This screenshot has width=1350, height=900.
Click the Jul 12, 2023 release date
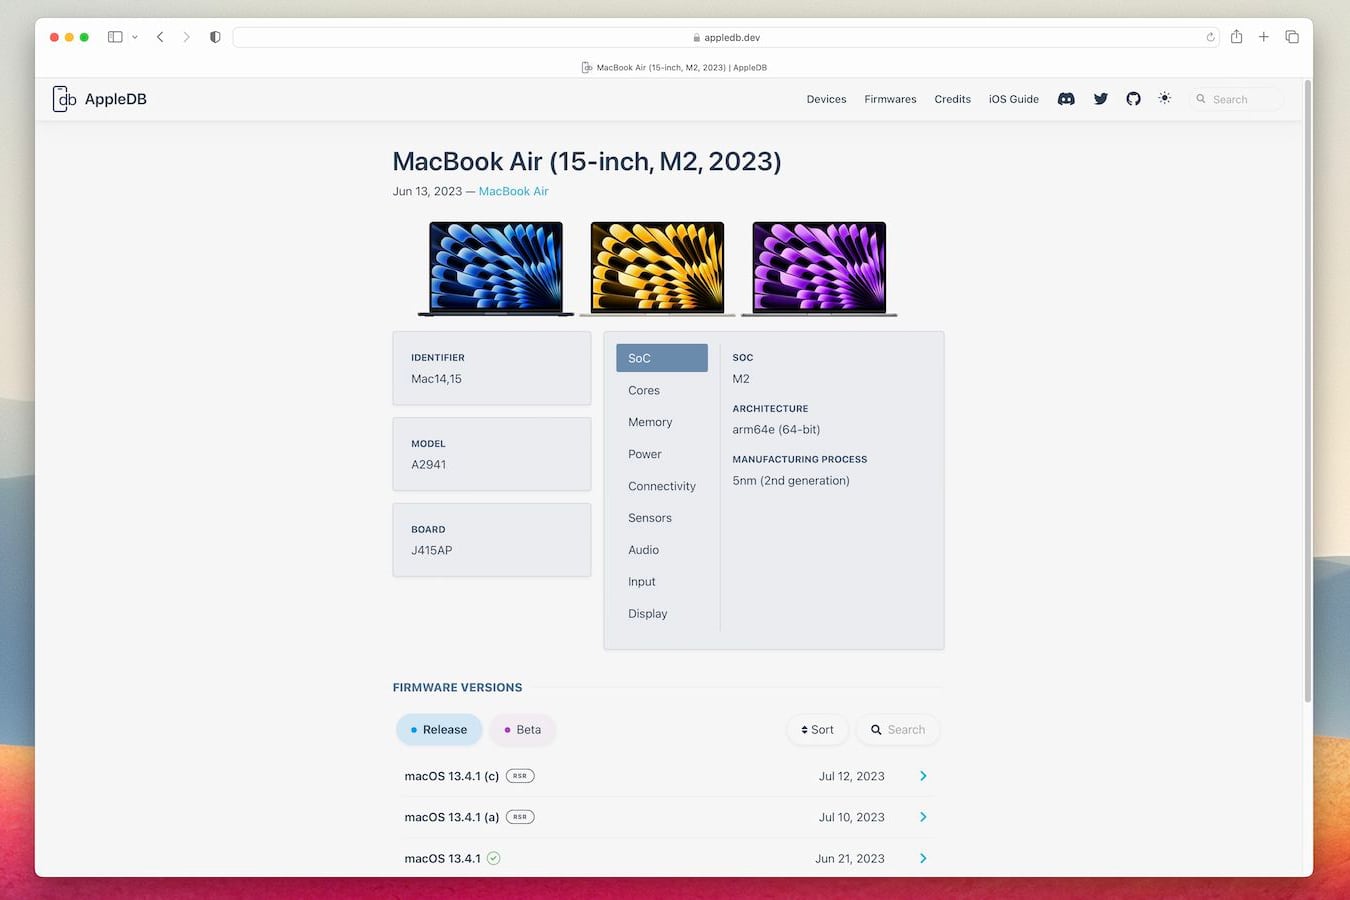852,776
